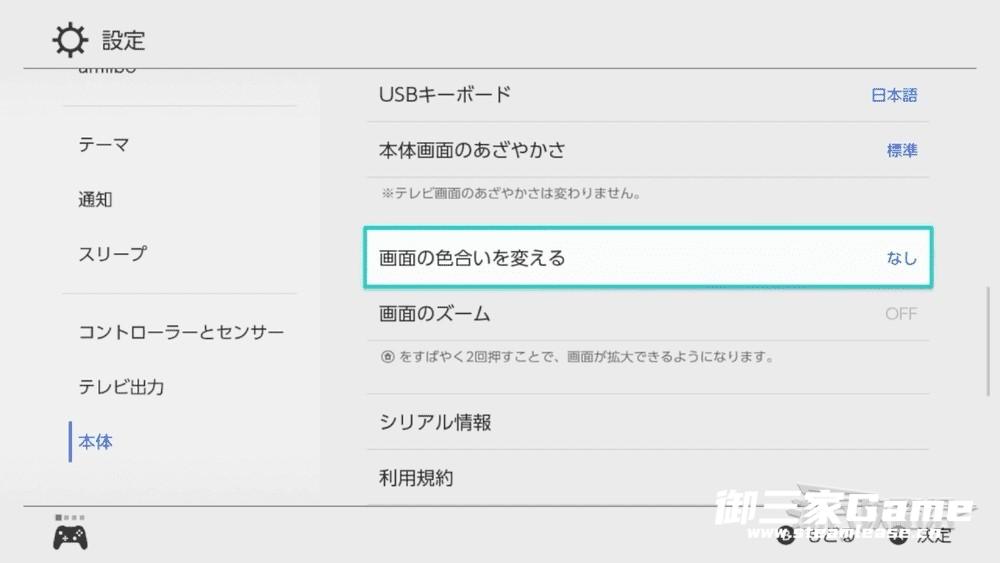
Task: Open シリアル情報 entry
Action: click(435, 423)
